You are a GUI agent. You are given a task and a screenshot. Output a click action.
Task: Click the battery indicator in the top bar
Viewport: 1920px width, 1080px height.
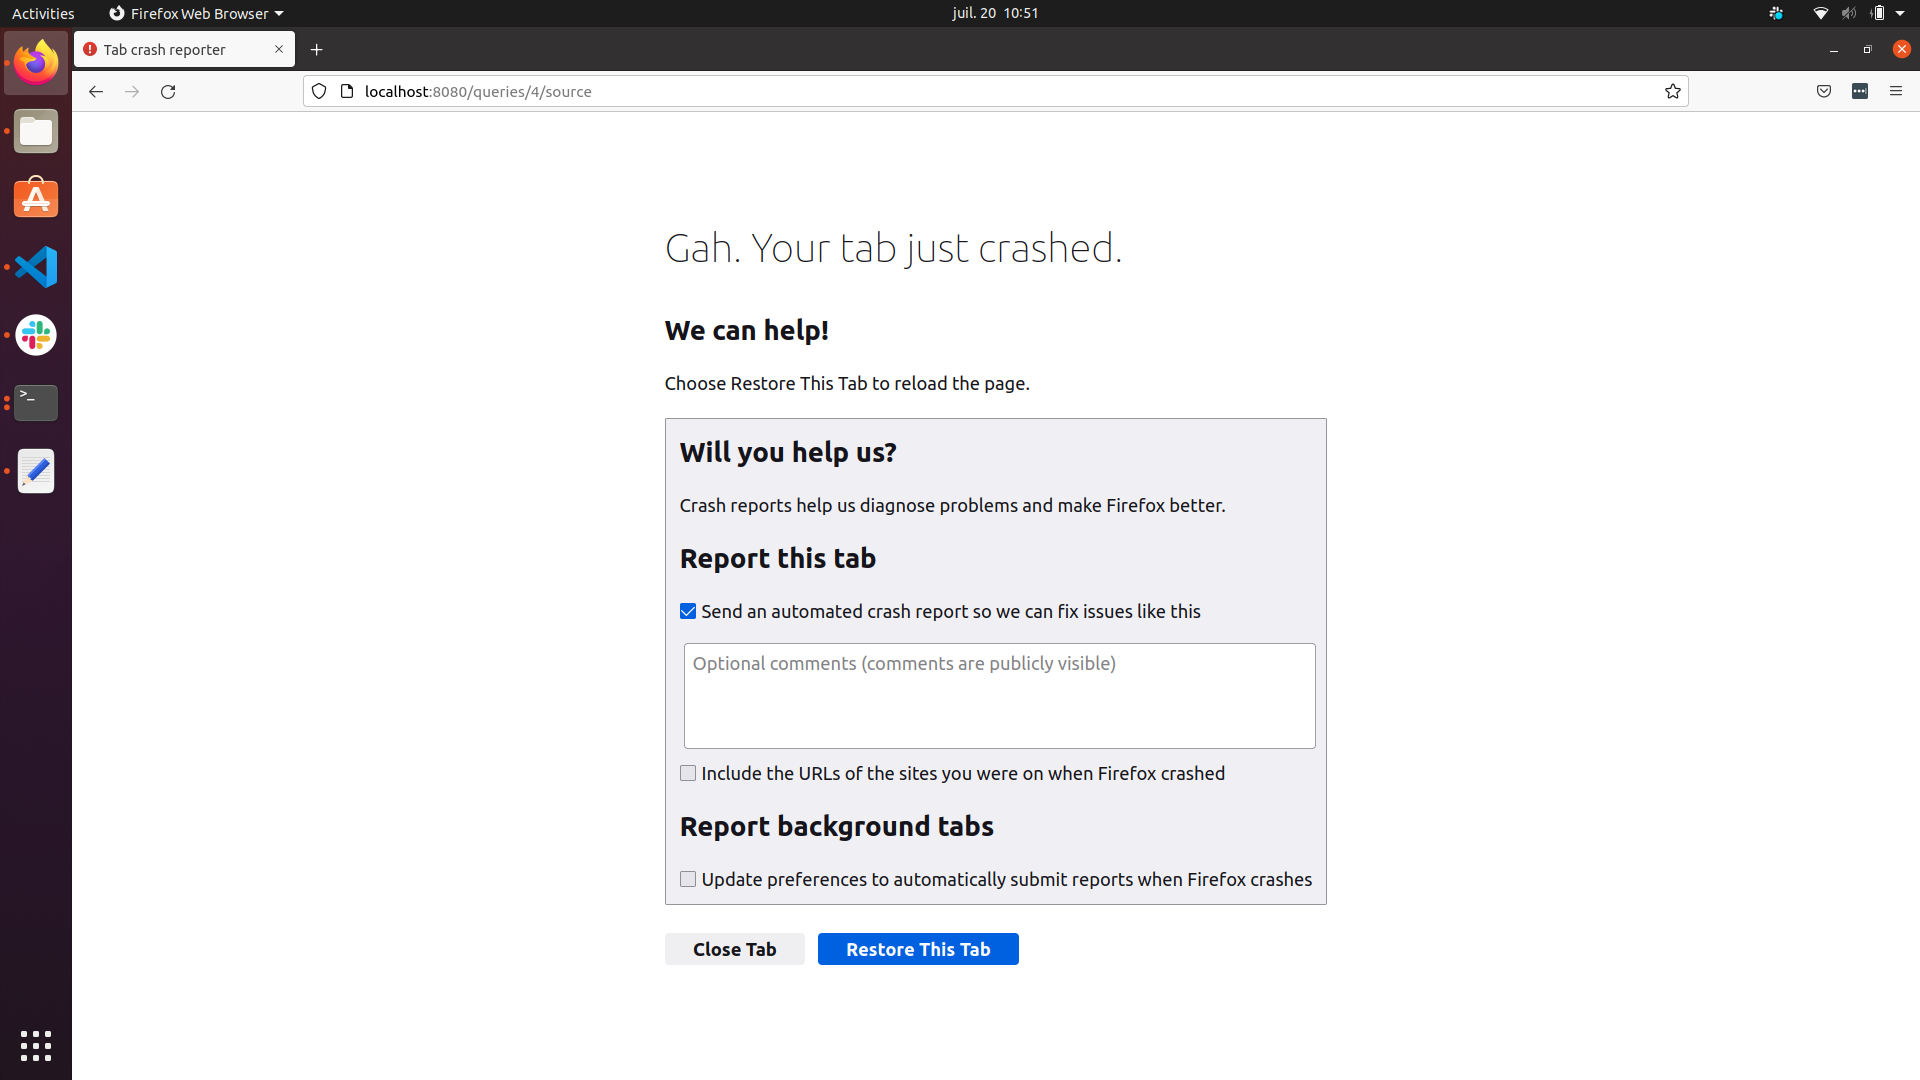[x=1878, y=13]
